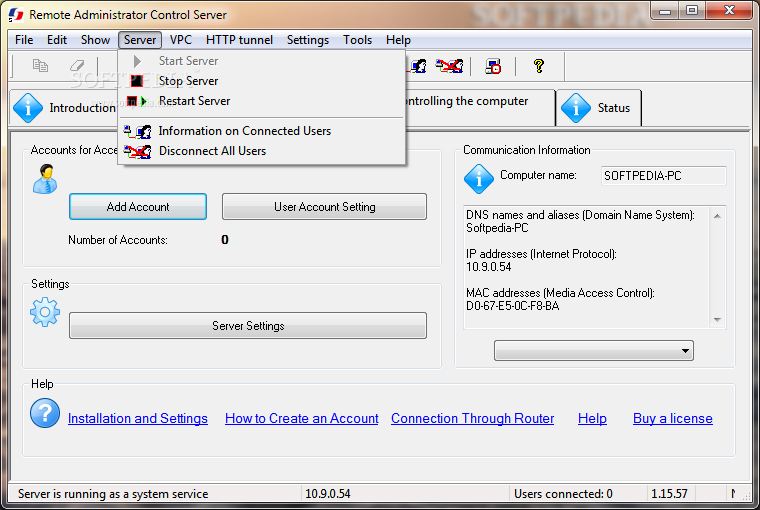
Task: Click the blue info icon beside Computer name
Action: [478, 178]
